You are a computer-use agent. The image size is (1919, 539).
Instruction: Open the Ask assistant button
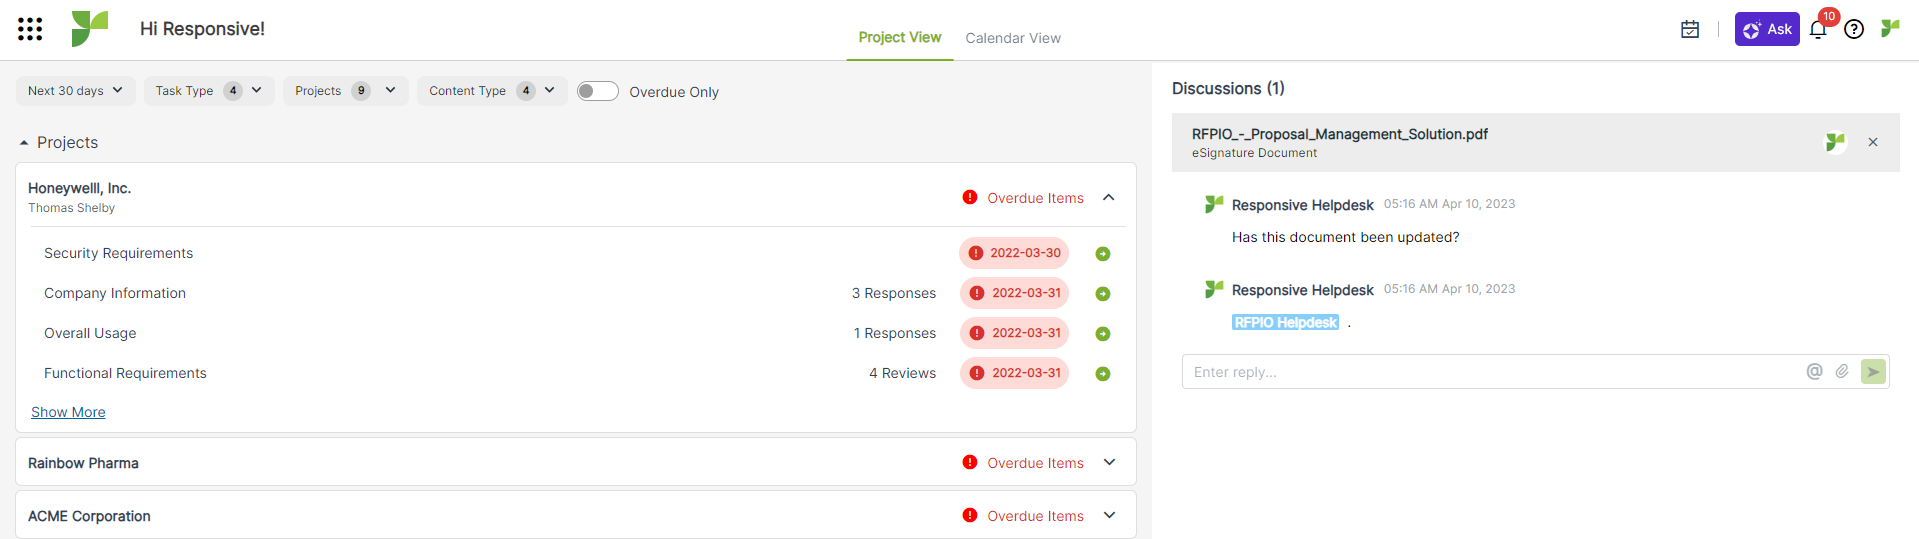click(1767, 29)
